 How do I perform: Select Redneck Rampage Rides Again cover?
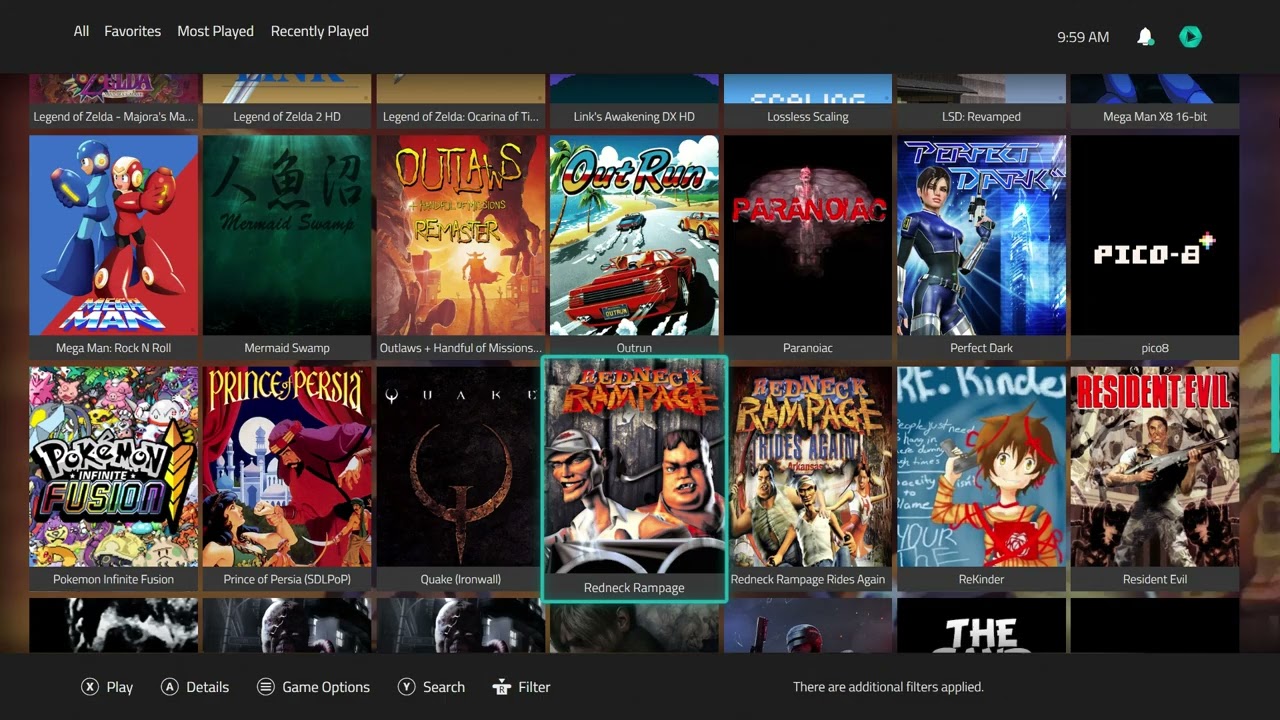808,467
